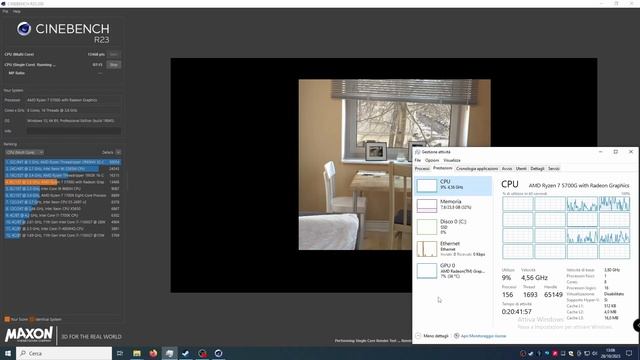Open Cinebench Help menu
Viewport: 640px width, 360px height.
tap(17, 11)
